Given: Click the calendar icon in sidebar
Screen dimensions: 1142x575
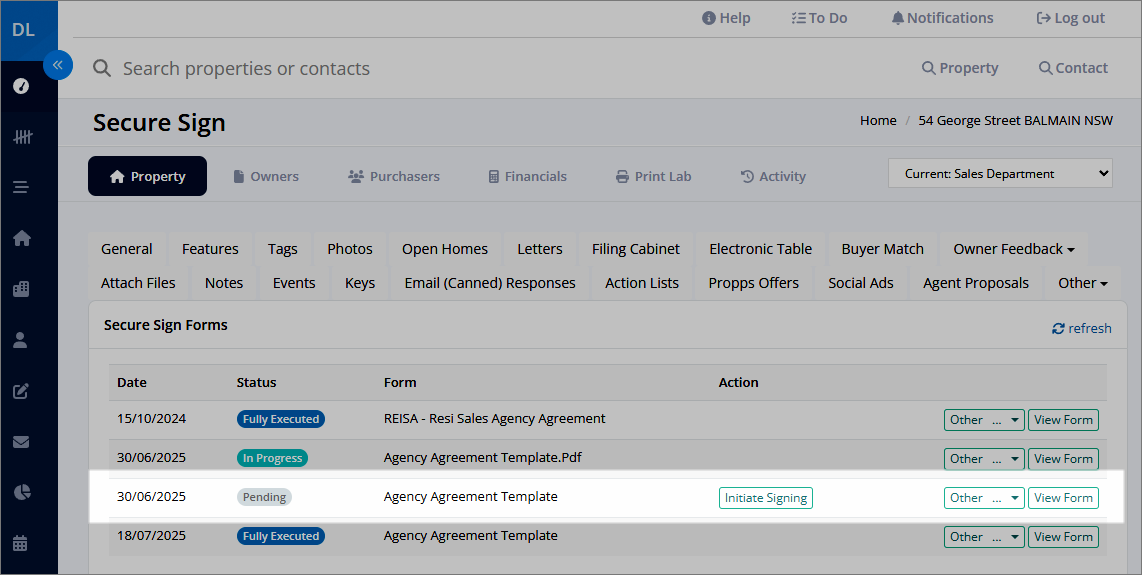Looking at the screenshot, I should (x=21, y=544).
